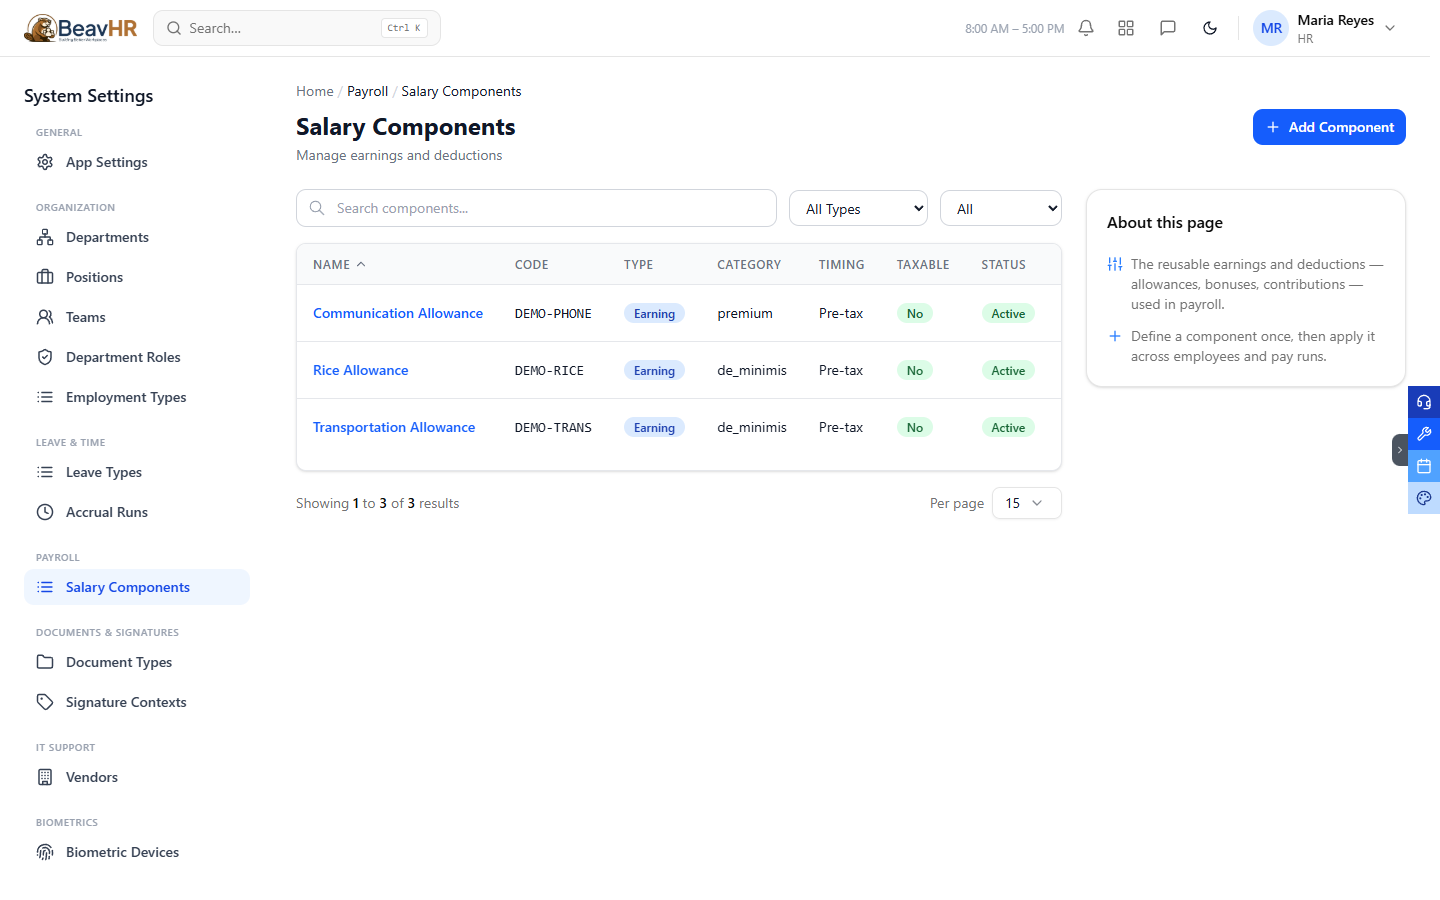1440x900 pixels.
Task: Click the DEMO-PHONE code cell
Action: pyautogui.click(x=553, y=313)
